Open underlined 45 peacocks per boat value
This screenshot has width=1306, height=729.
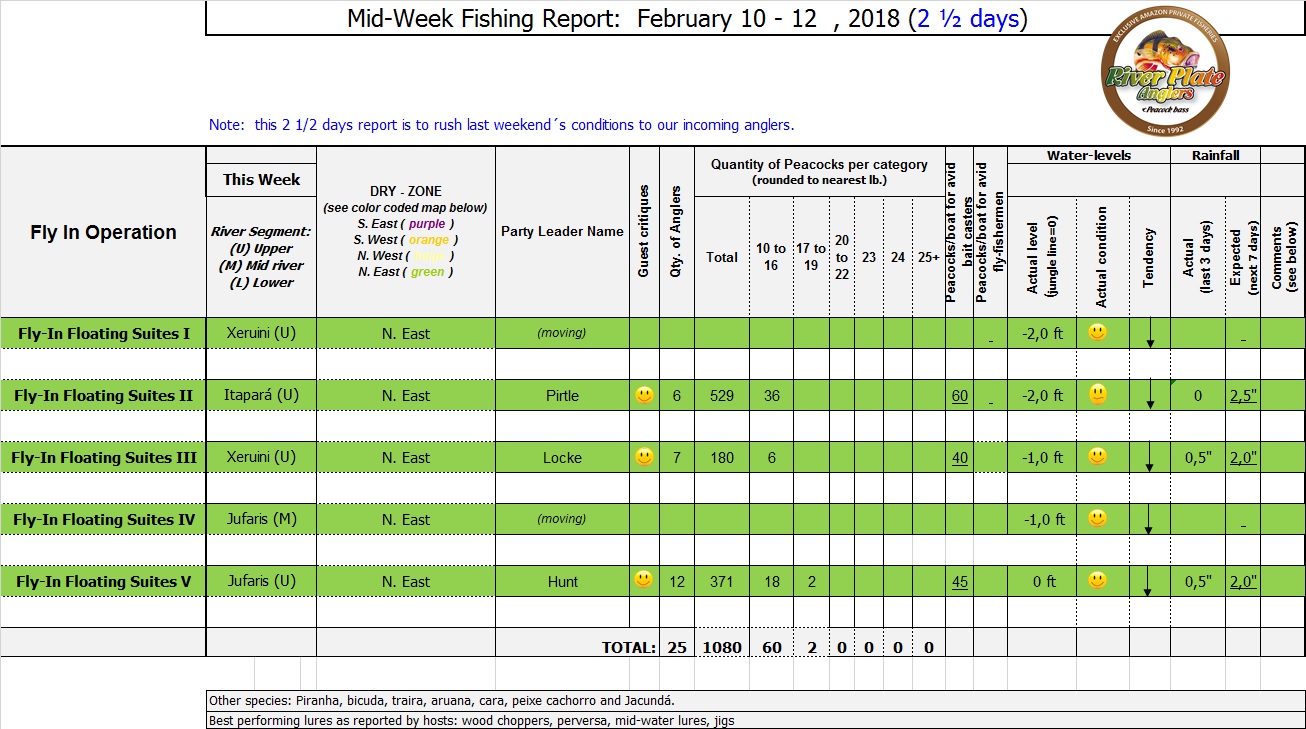959,582
